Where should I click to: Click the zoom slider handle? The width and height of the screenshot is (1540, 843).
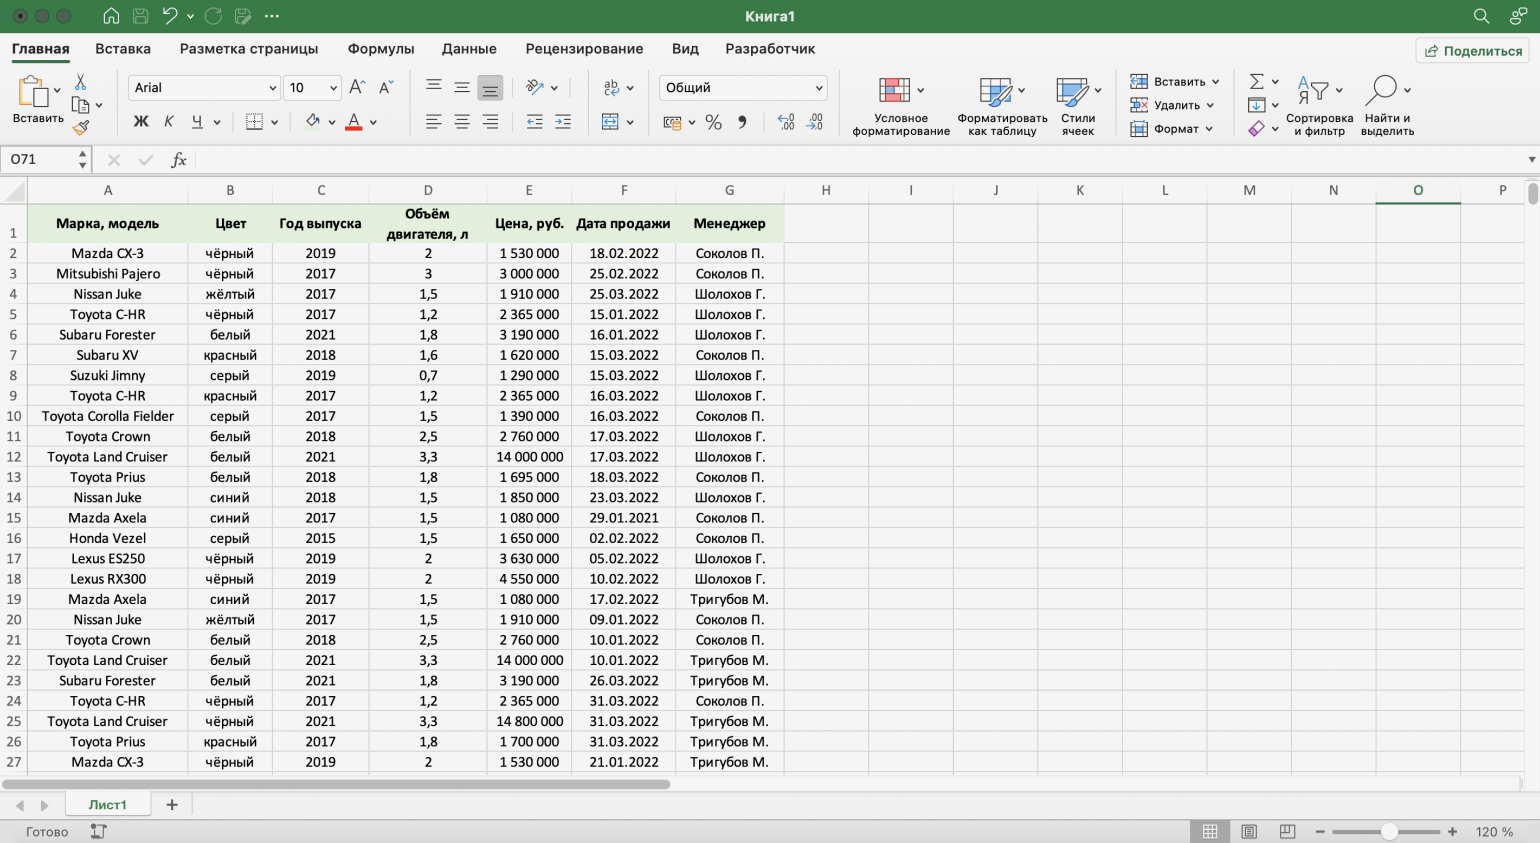click(1389, 832)
